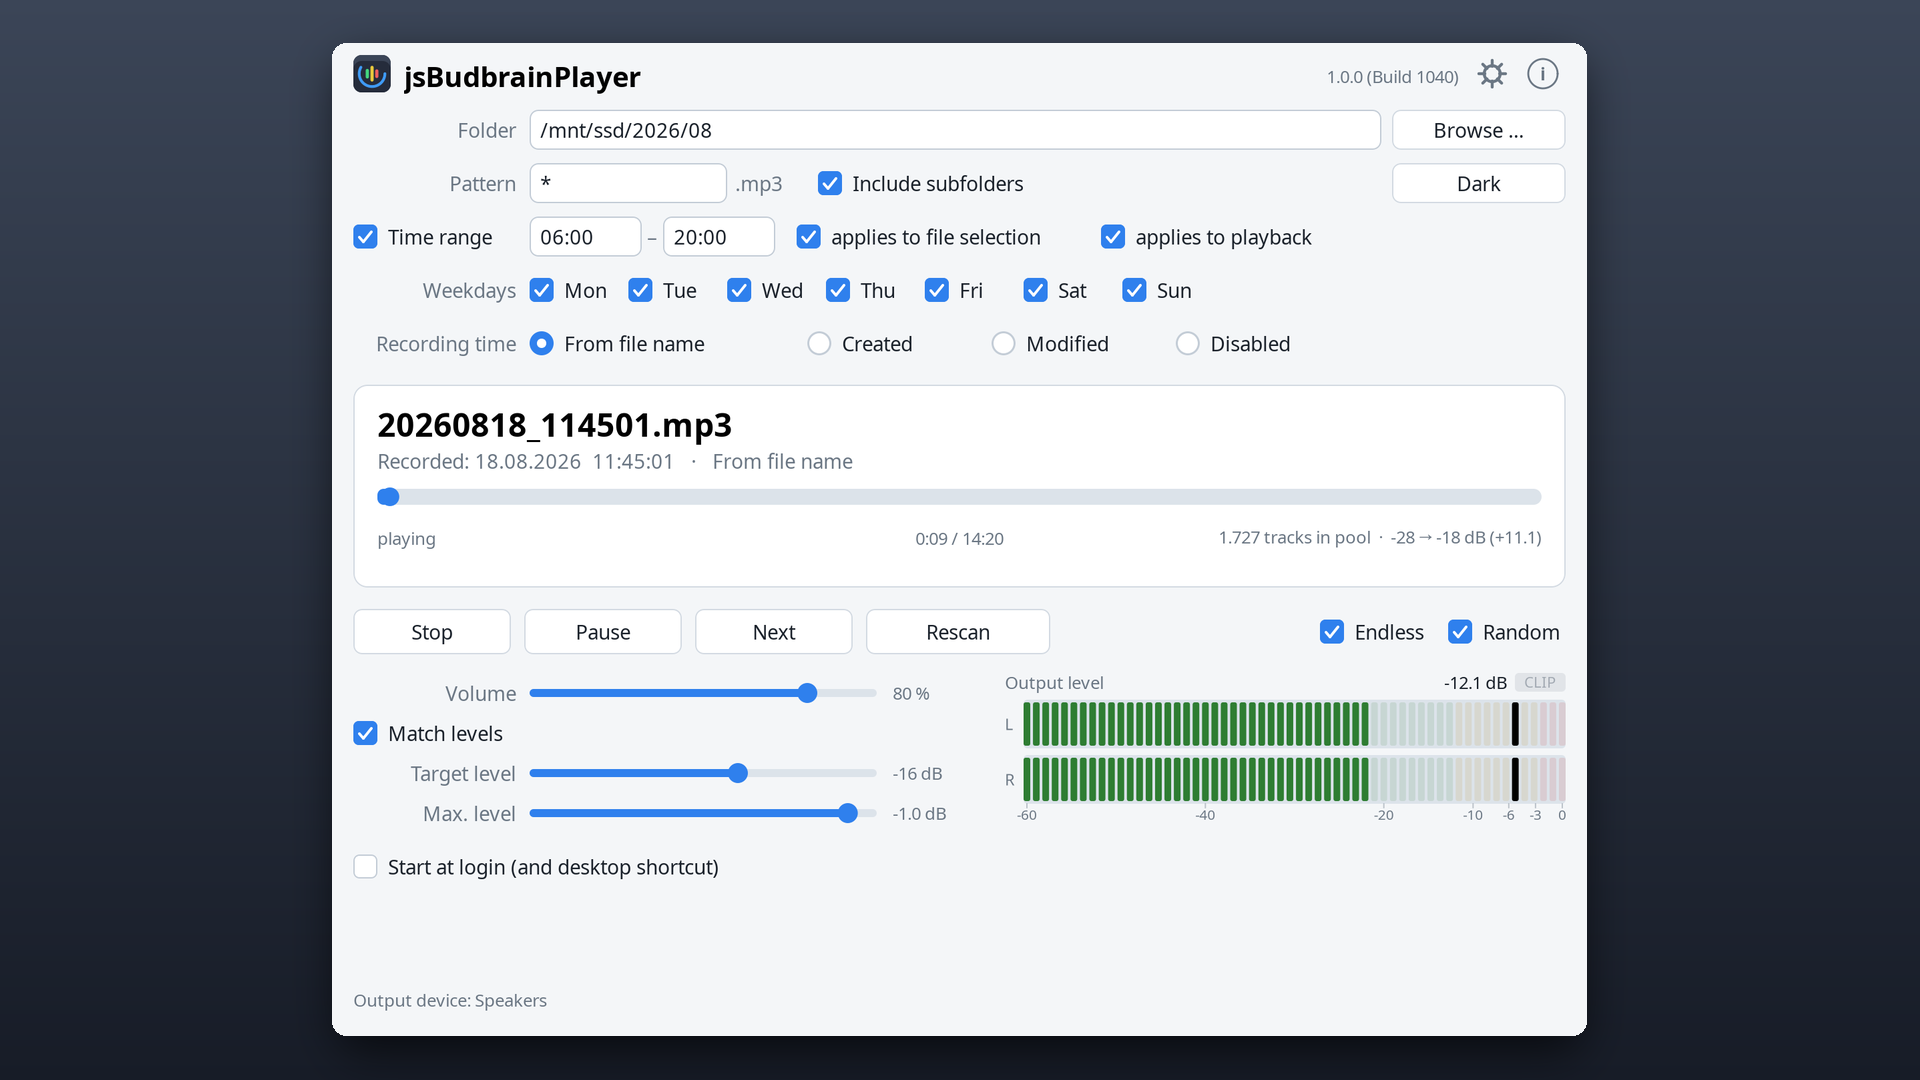Click the Browse ... button

pos(1478,130)
